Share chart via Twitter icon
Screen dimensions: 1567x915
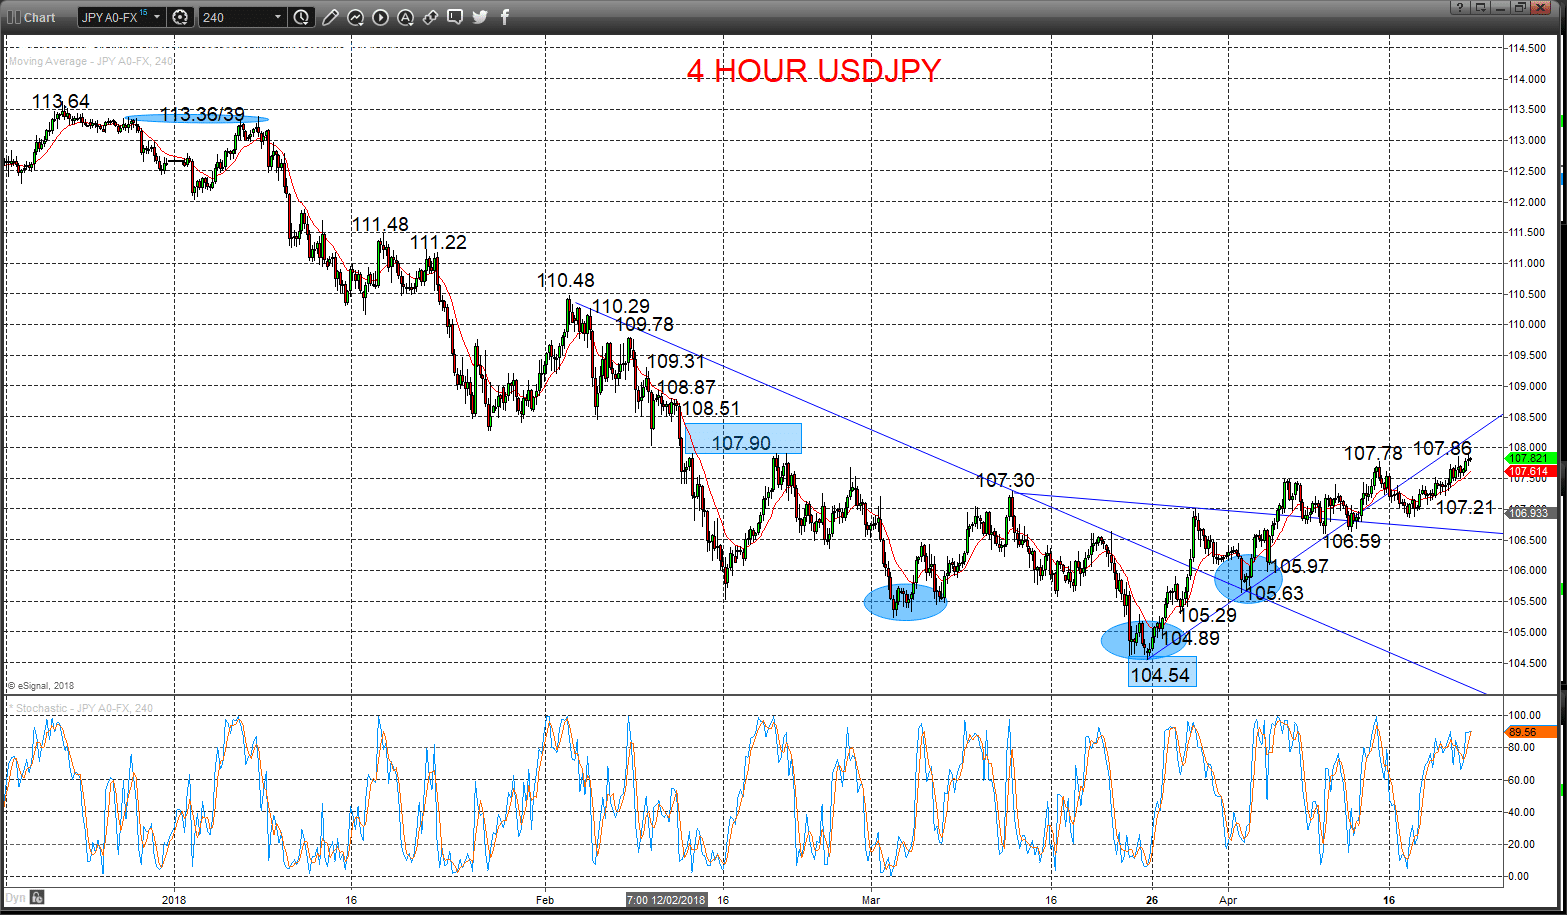480,17
